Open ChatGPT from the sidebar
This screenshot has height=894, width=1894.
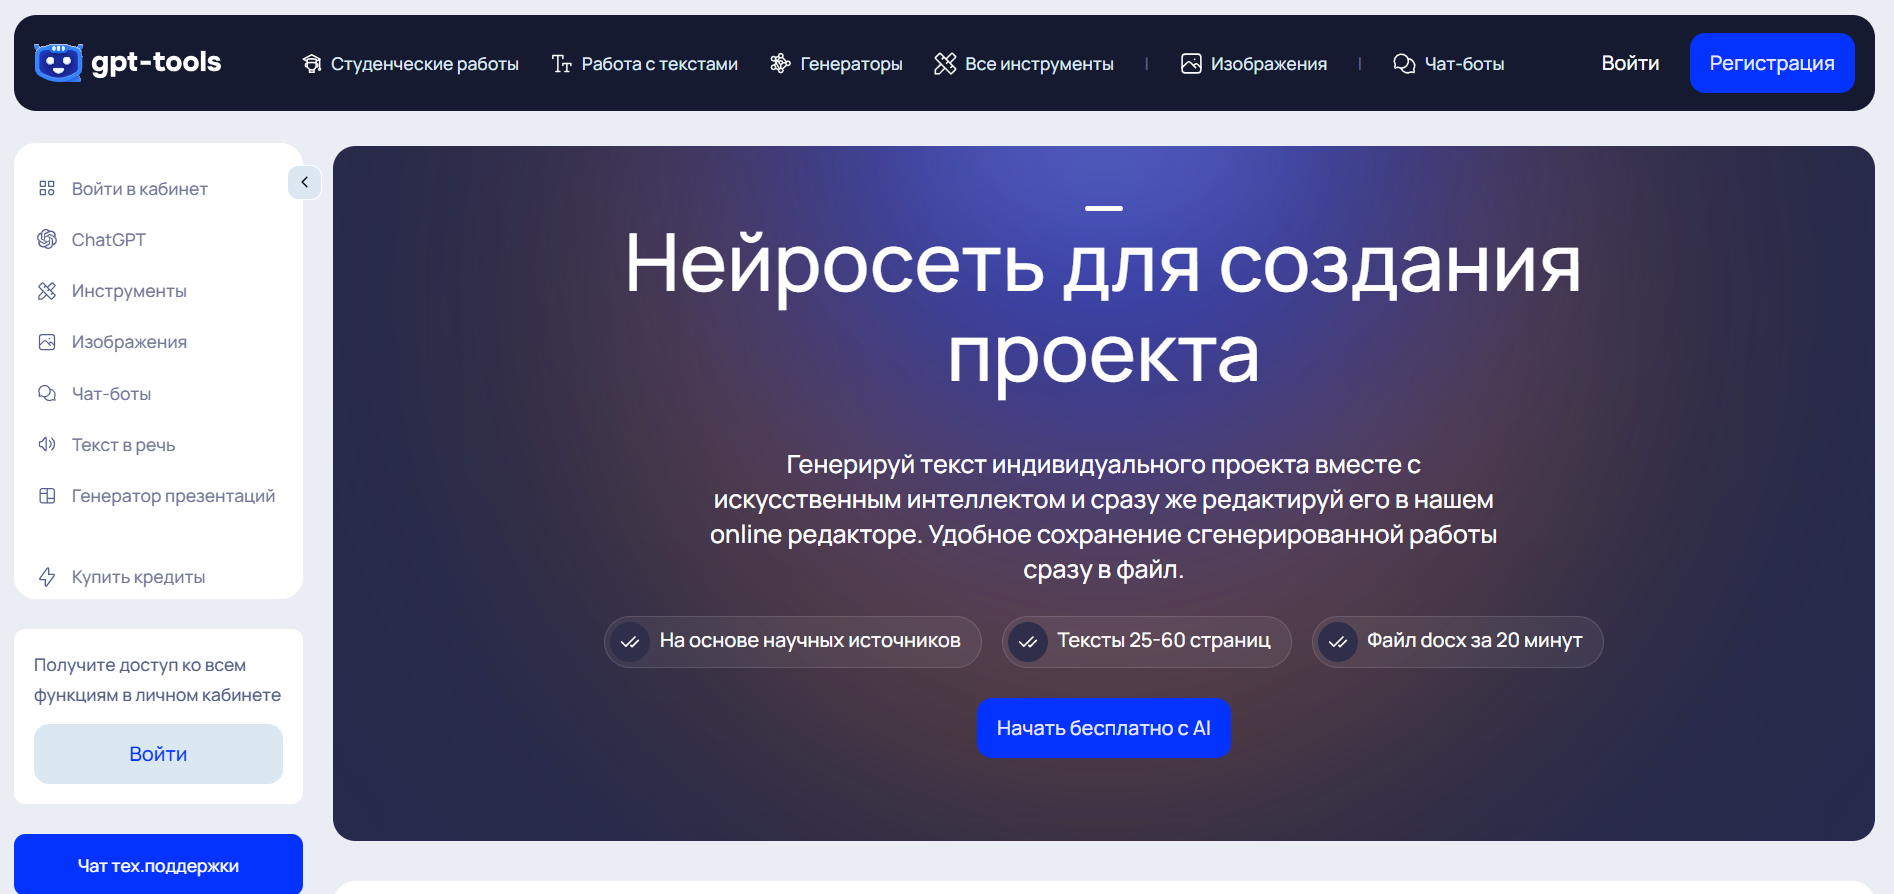click(x=109, y=240)
